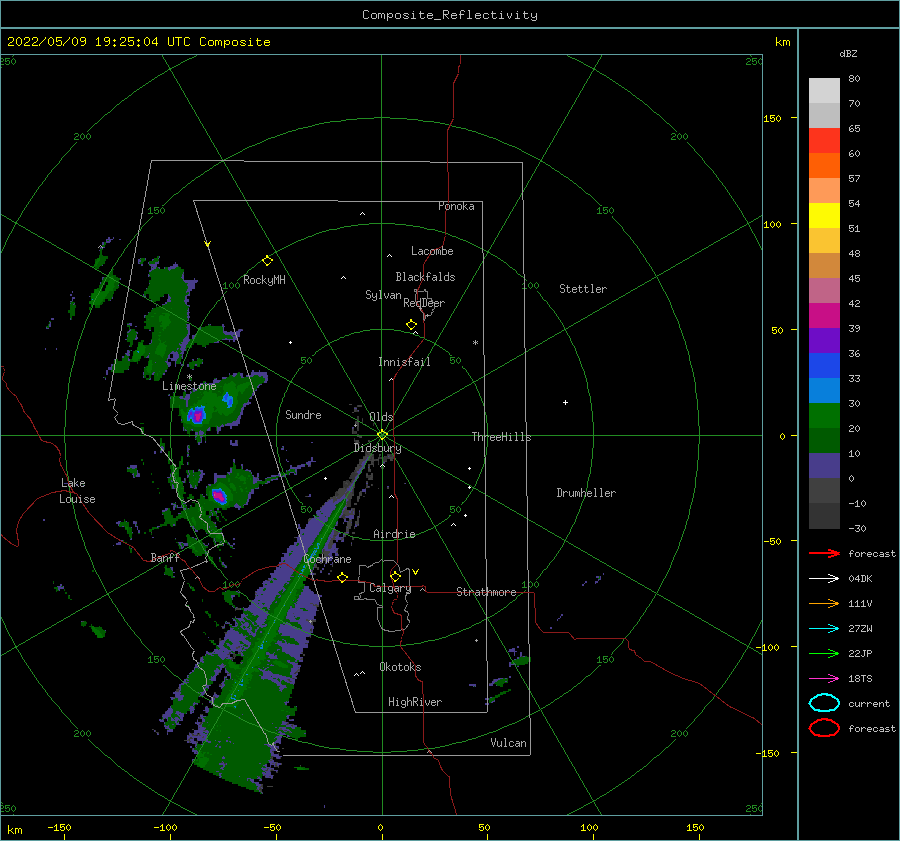Click yellow diamond marker west of Calgary
The width and height of the screenshot is (900, 841).
point(342,577)
